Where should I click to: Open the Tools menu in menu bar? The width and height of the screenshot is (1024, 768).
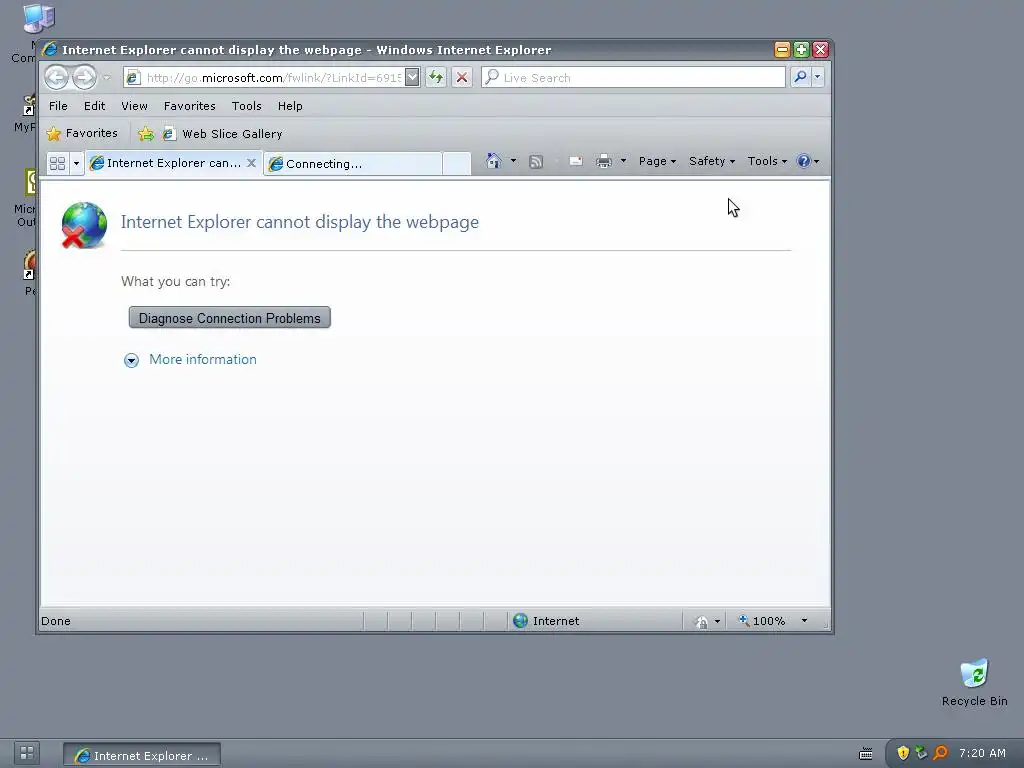[246, 106]
